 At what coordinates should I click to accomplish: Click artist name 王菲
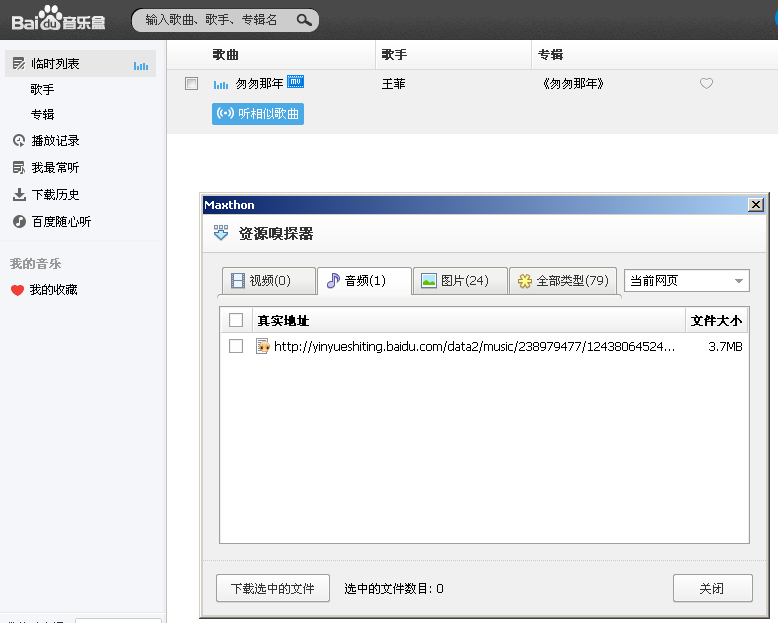pyautogui.click(x=393, y=84)
